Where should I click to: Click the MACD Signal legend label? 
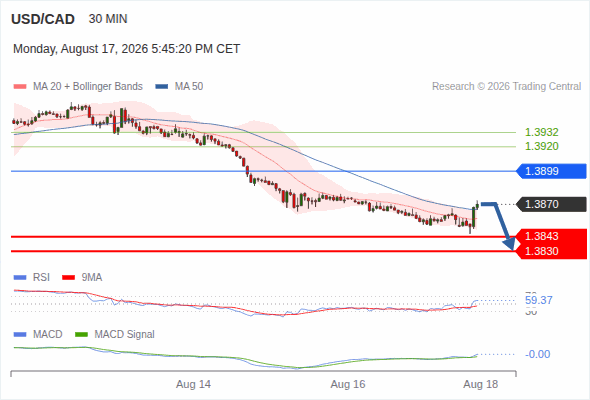124,335
